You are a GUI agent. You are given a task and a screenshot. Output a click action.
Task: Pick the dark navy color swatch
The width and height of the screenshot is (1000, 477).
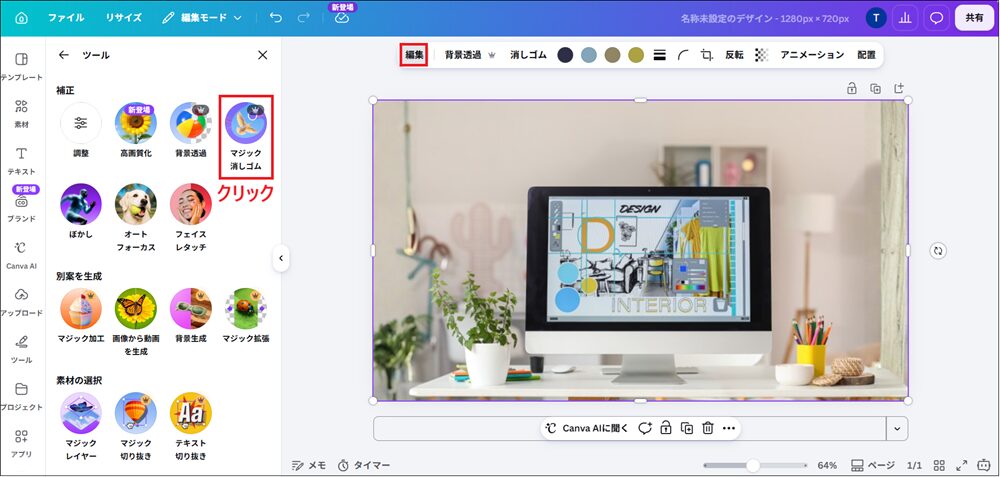coord(565,55)
